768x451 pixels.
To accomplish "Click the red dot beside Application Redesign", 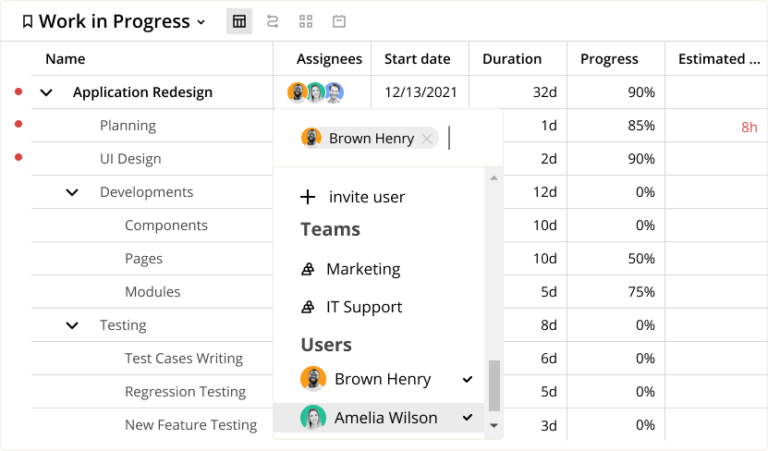I will pyautogui.click(x=19, y=92).
